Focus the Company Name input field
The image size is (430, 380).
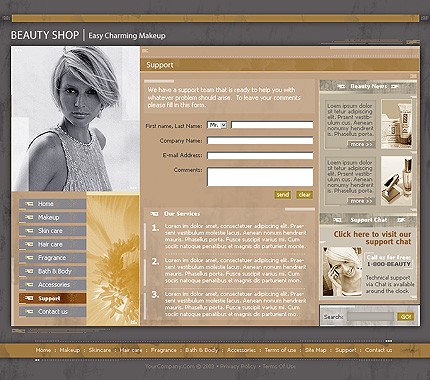[260, 141]
